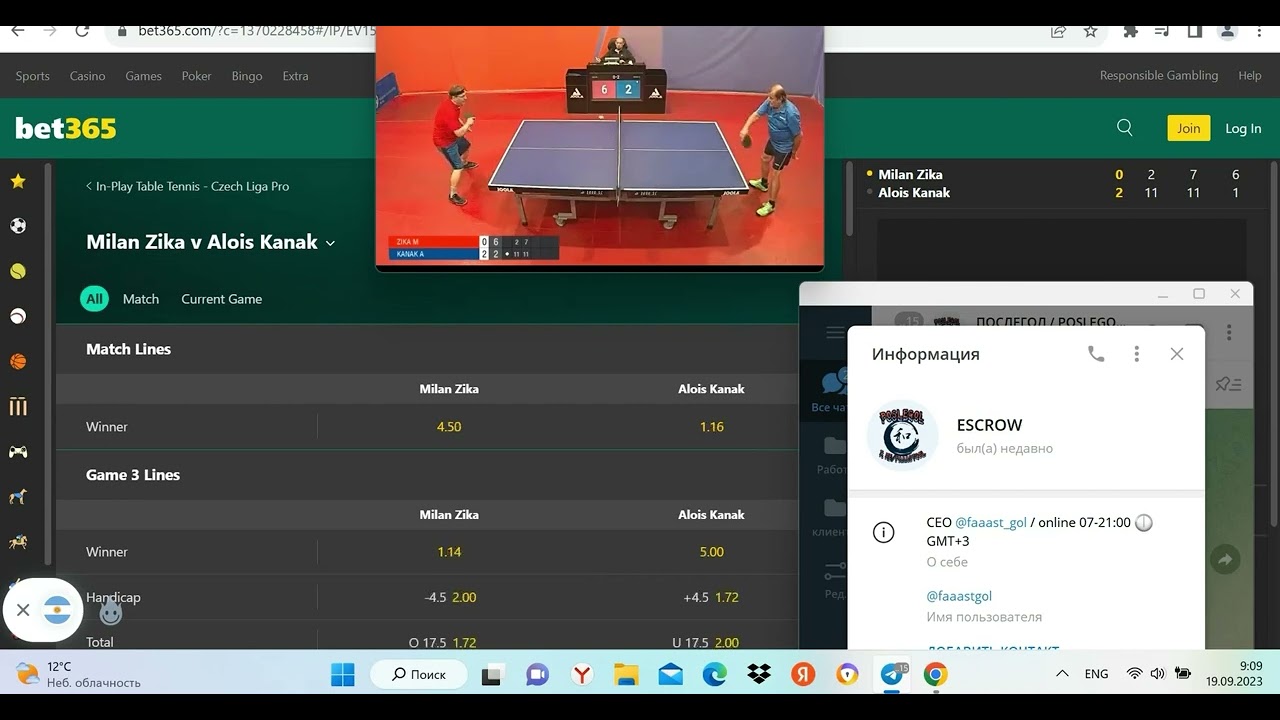Select the Tennis ball sport icon
The width and height of the screenshot is (1280, 720).
coord(18,271)
